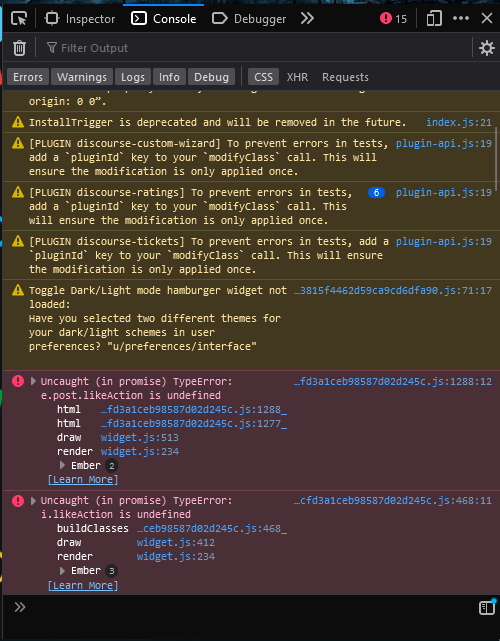Viewport: 500px width, 641px height.
Task: Open plugin-api.js:19 link for discourse-custom-wizard
Action: [x=444, y=143]
